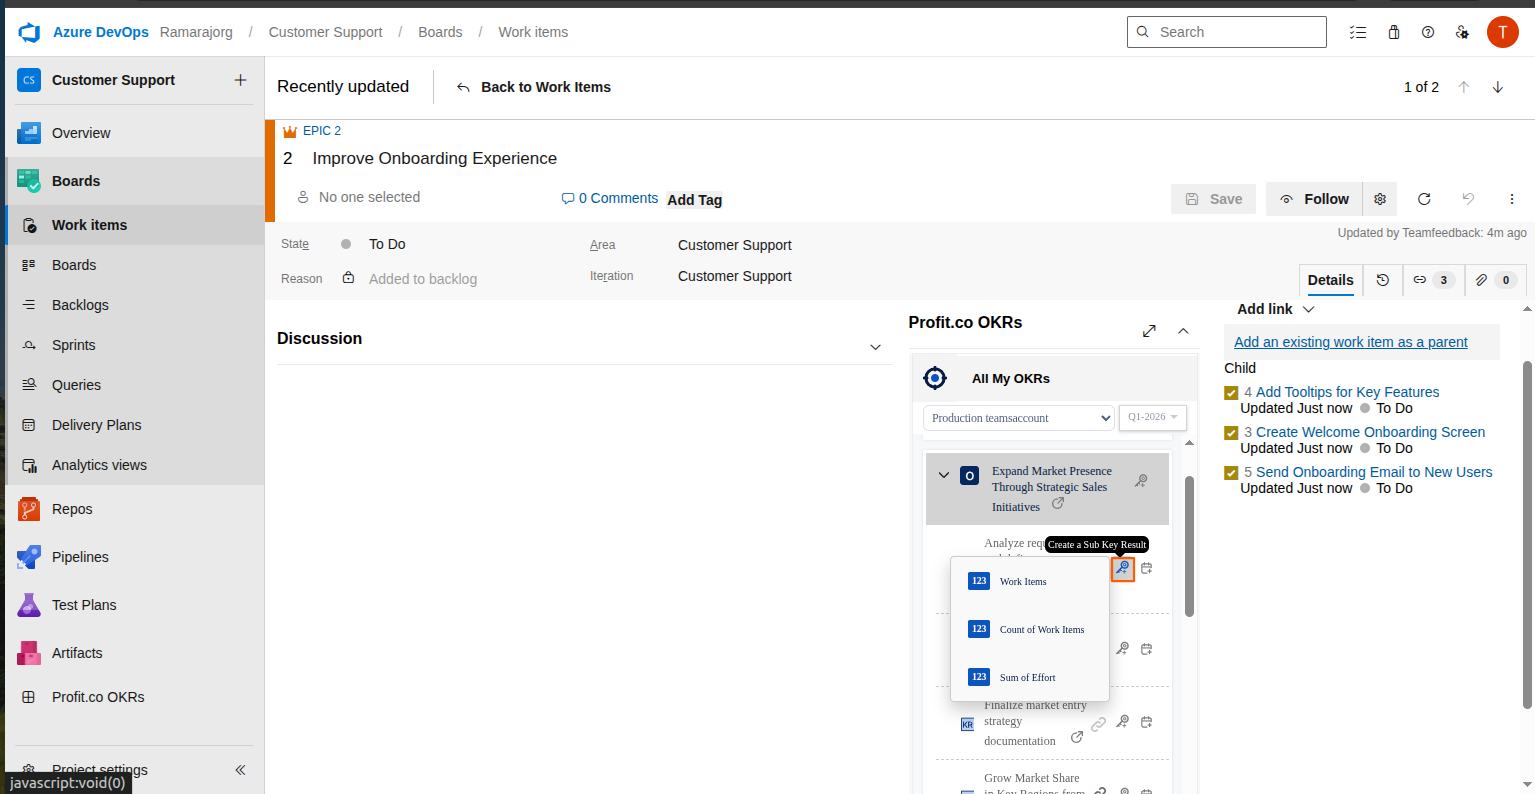
Task: Open Add an existing work item as a parent
Action: pyautogui.click(x=1351, y=342)
